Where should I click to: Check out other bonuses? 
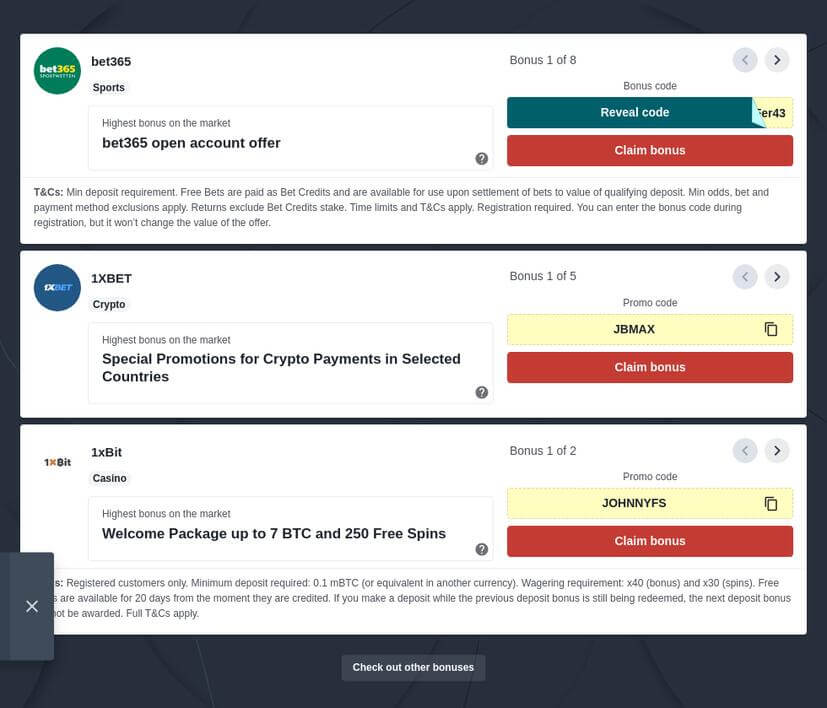tap(413, 668)
